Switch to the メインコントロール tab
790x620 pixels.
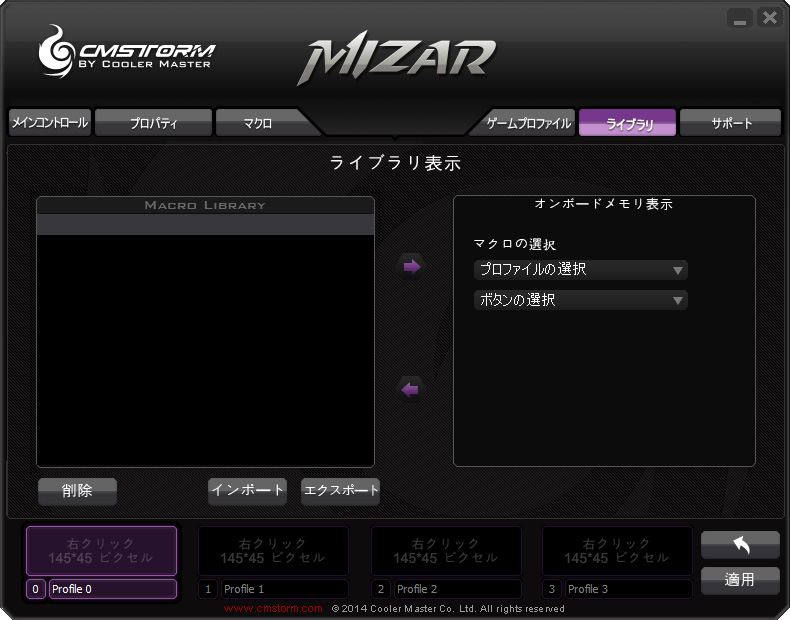pyautogui.click(x=50, y=122)
